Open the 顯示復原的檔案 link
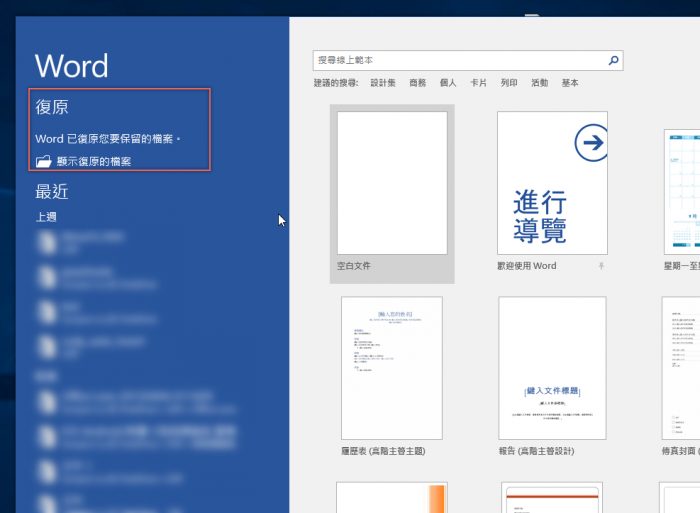The image size is (700, 513). coord(94,162)
